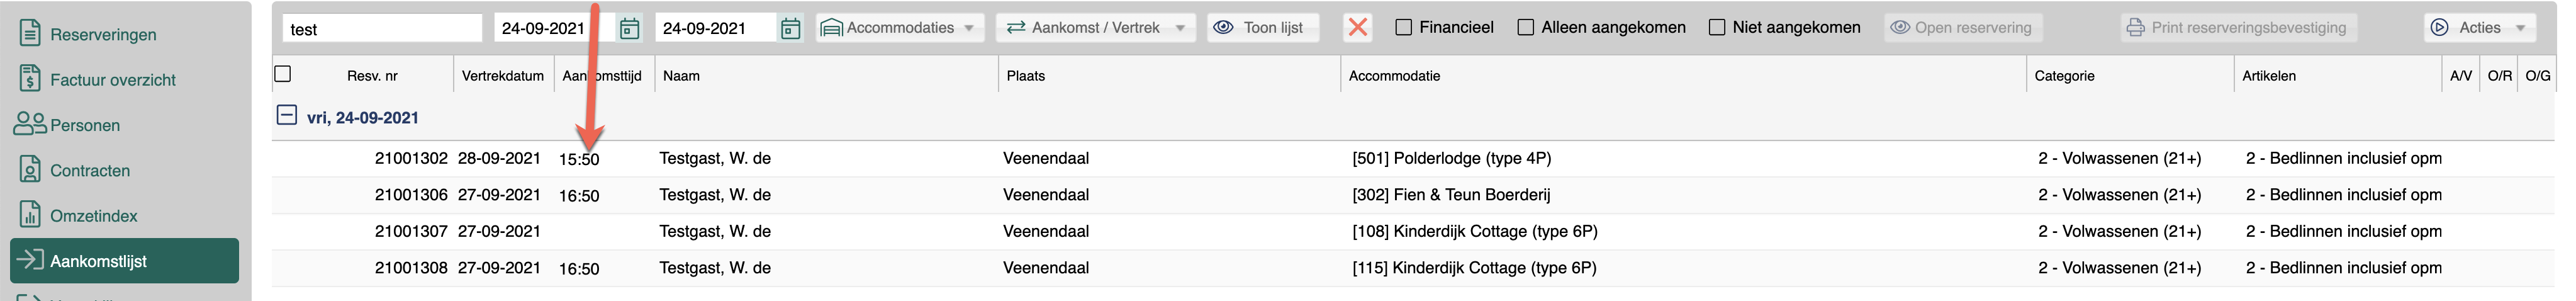Open the Factuur overzicht invoice icon
2576x301 pixels.
31,79
